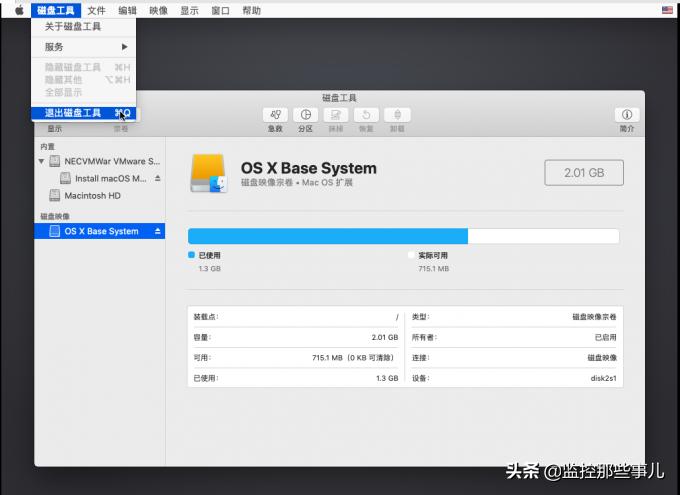Click the 2.01 GB size box

[584, 173]
